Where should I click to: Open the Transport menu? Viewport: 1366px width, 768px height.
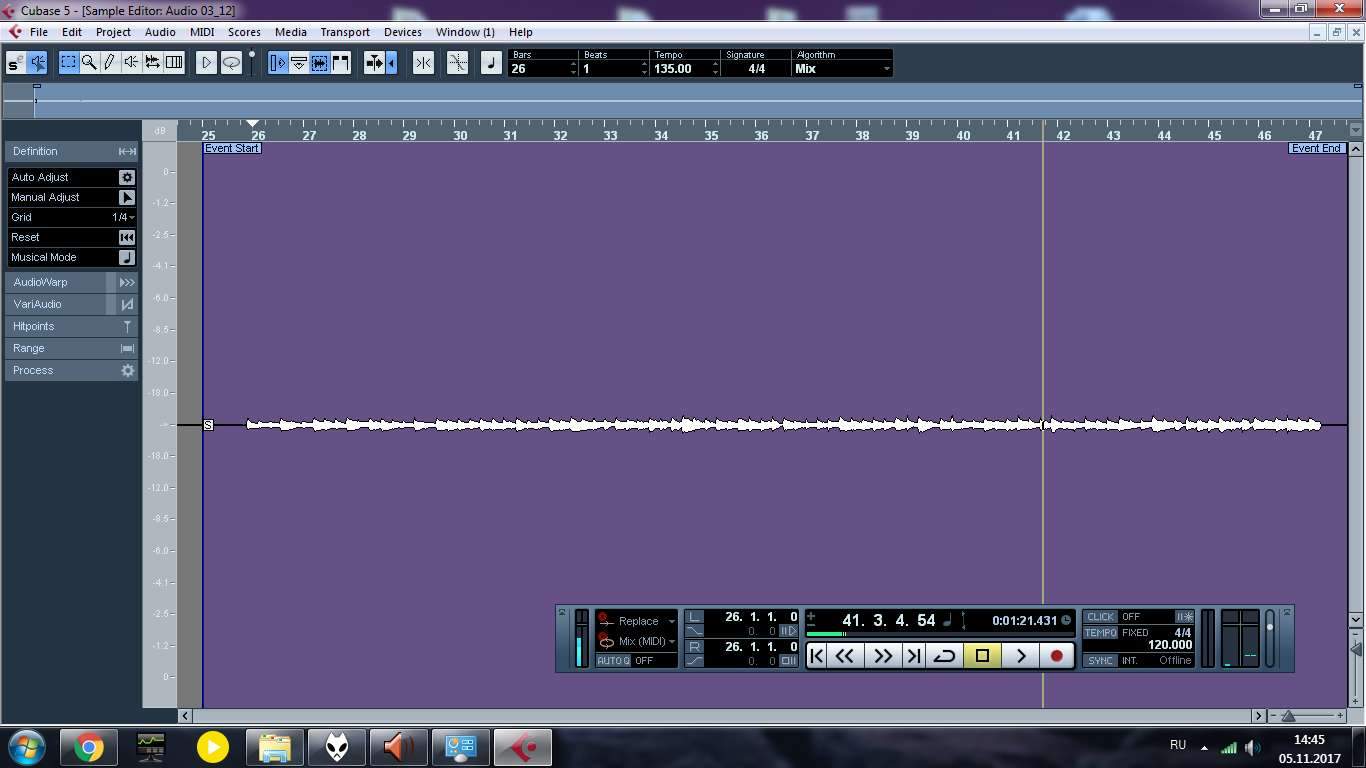tap(344, 32)
